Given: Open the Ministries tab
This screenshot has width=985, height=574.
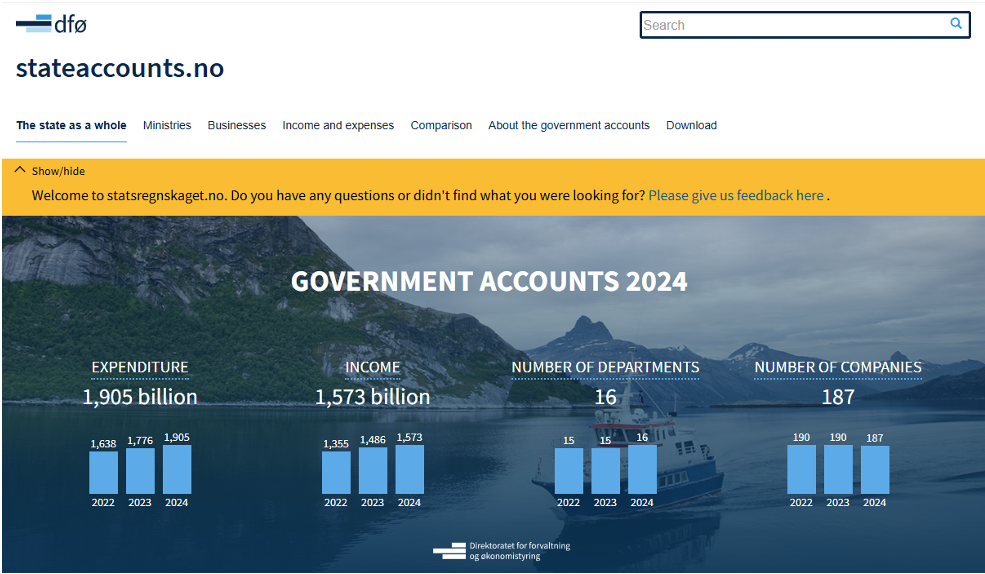Looking at the screenshot, I should click(167, 126).
